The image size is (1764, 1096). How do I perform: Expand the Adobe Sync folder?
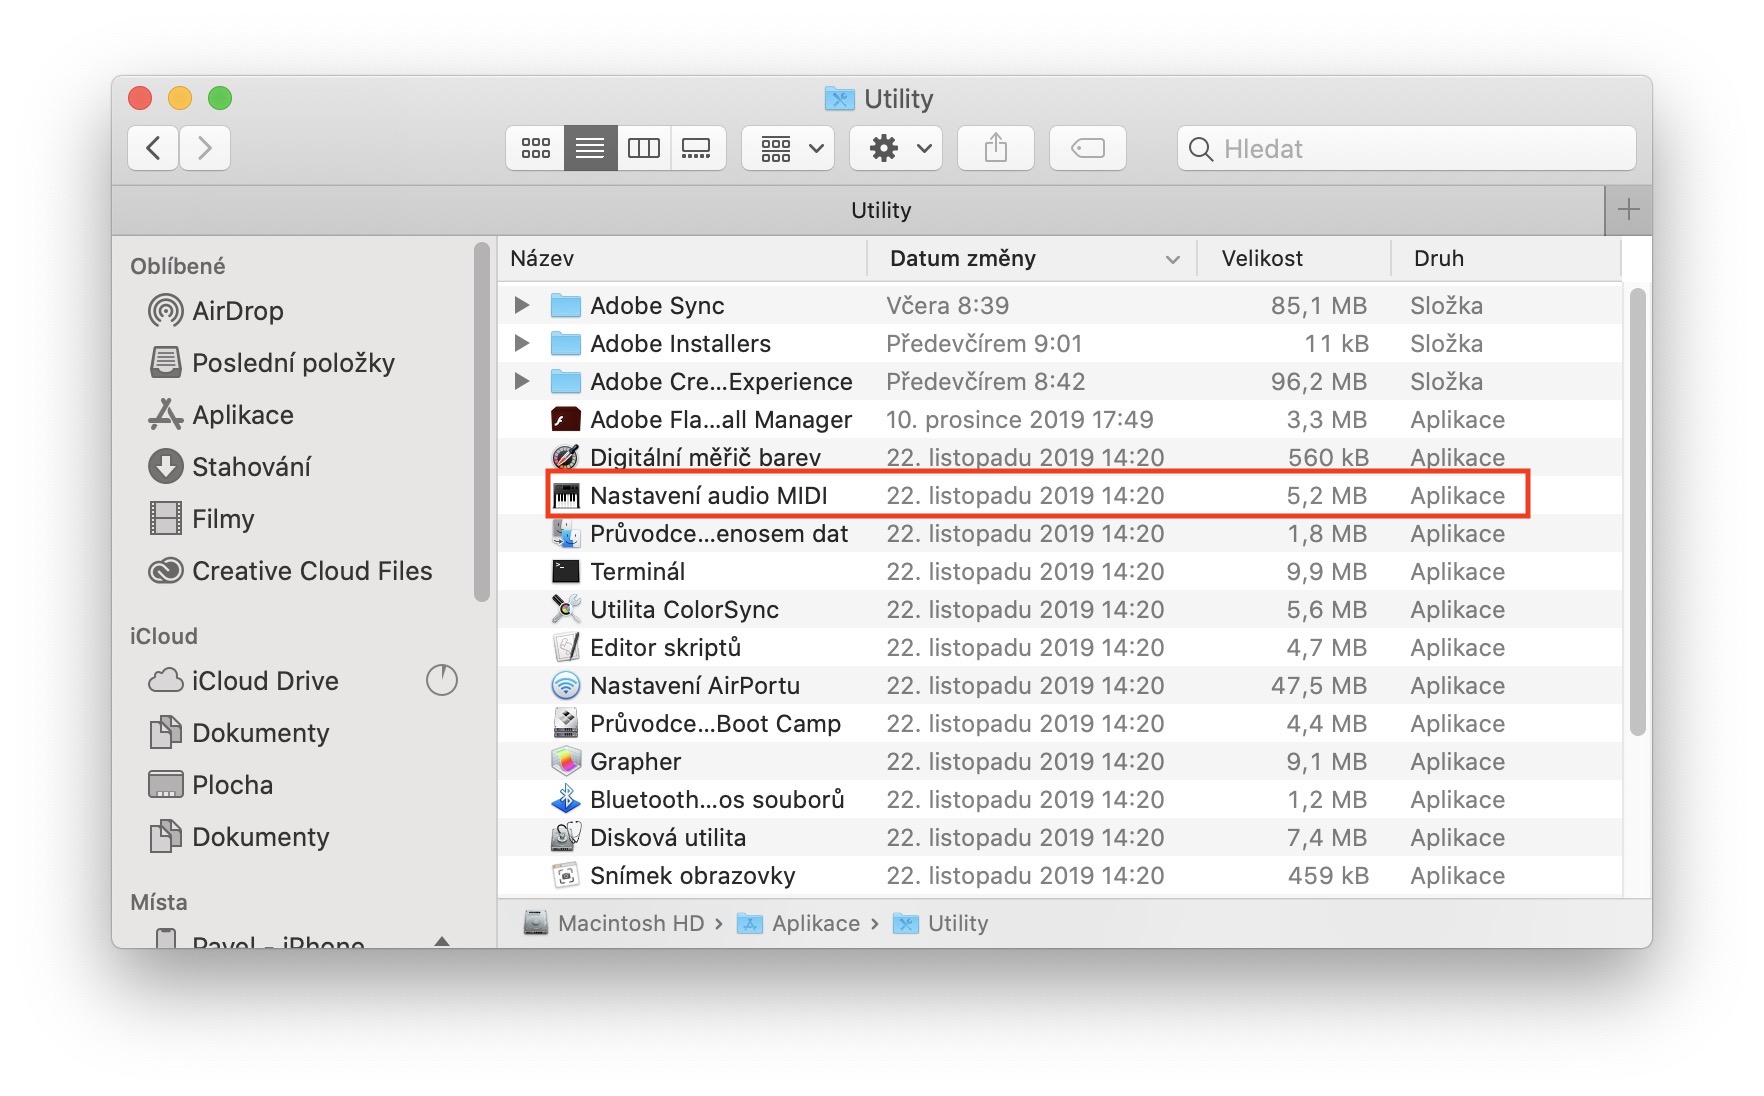(521, 304)
